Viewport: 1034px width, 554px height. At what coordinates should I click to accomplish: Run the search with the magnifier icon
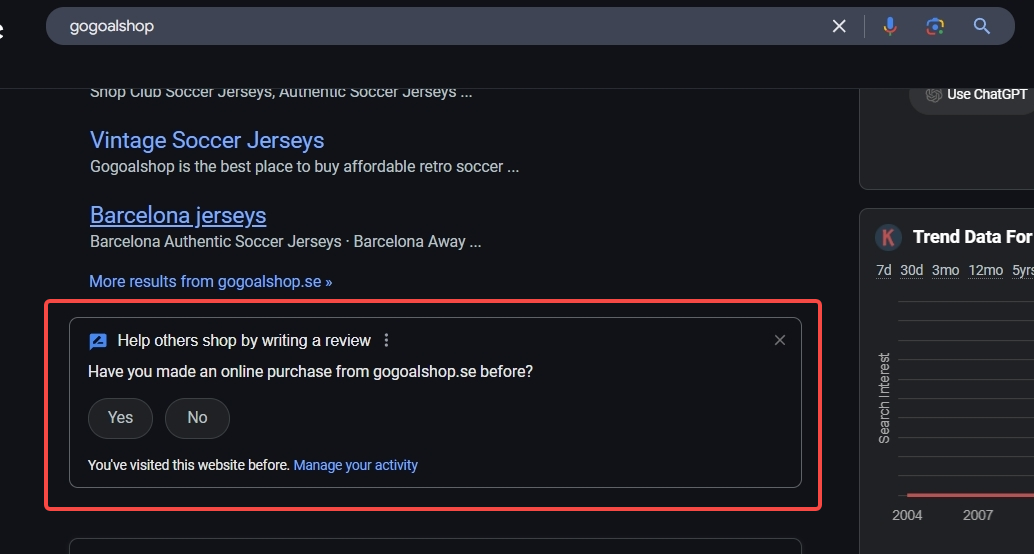click(982, 26)
